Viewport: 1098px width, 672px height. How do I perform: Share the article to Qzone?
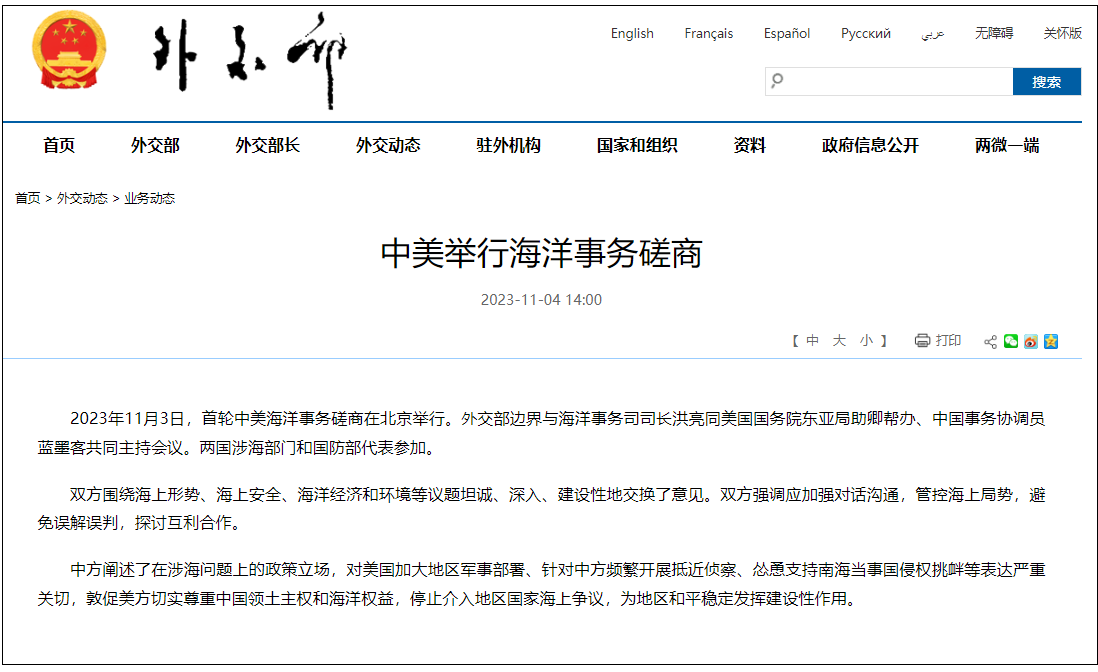tap(1051, 342)
